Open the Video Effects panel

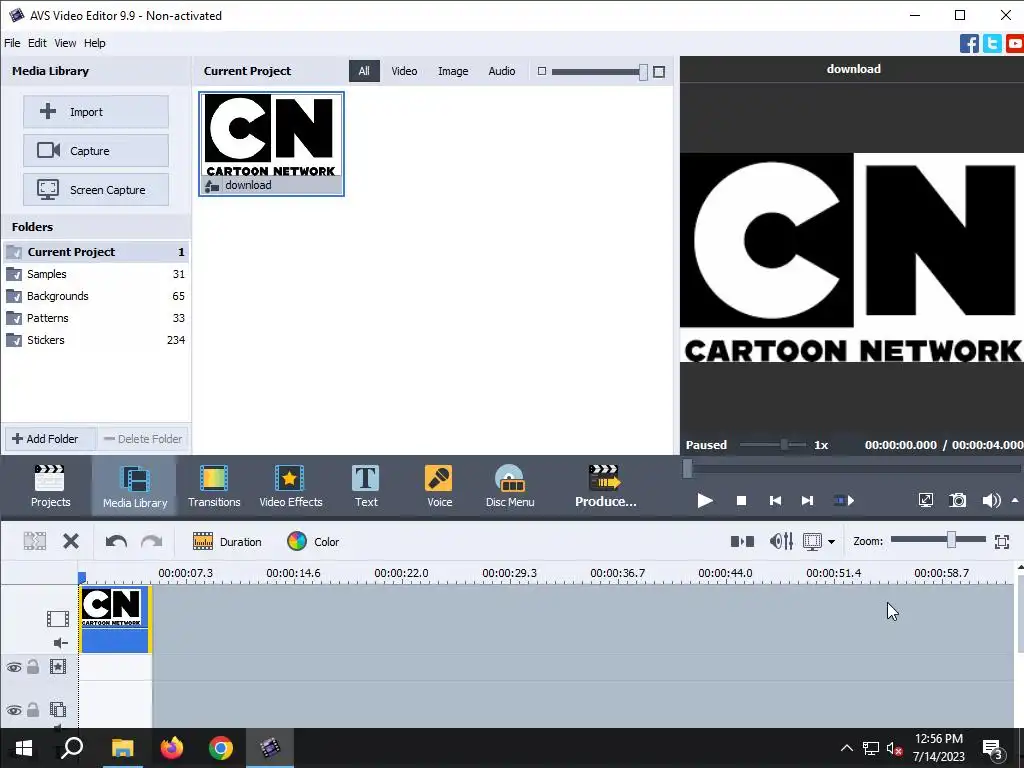291,486
